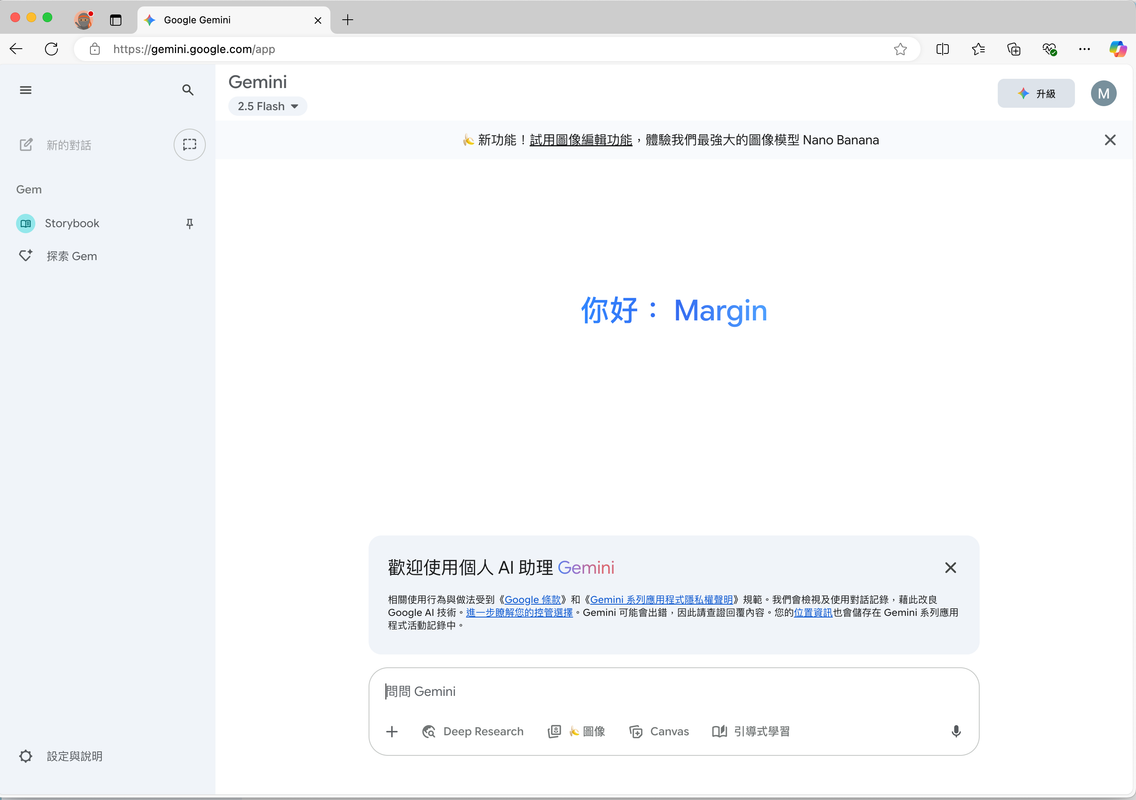The height and width of the screenshot is (800, 1136).
Task: Click the Gem section label
Action: point(29,189)
